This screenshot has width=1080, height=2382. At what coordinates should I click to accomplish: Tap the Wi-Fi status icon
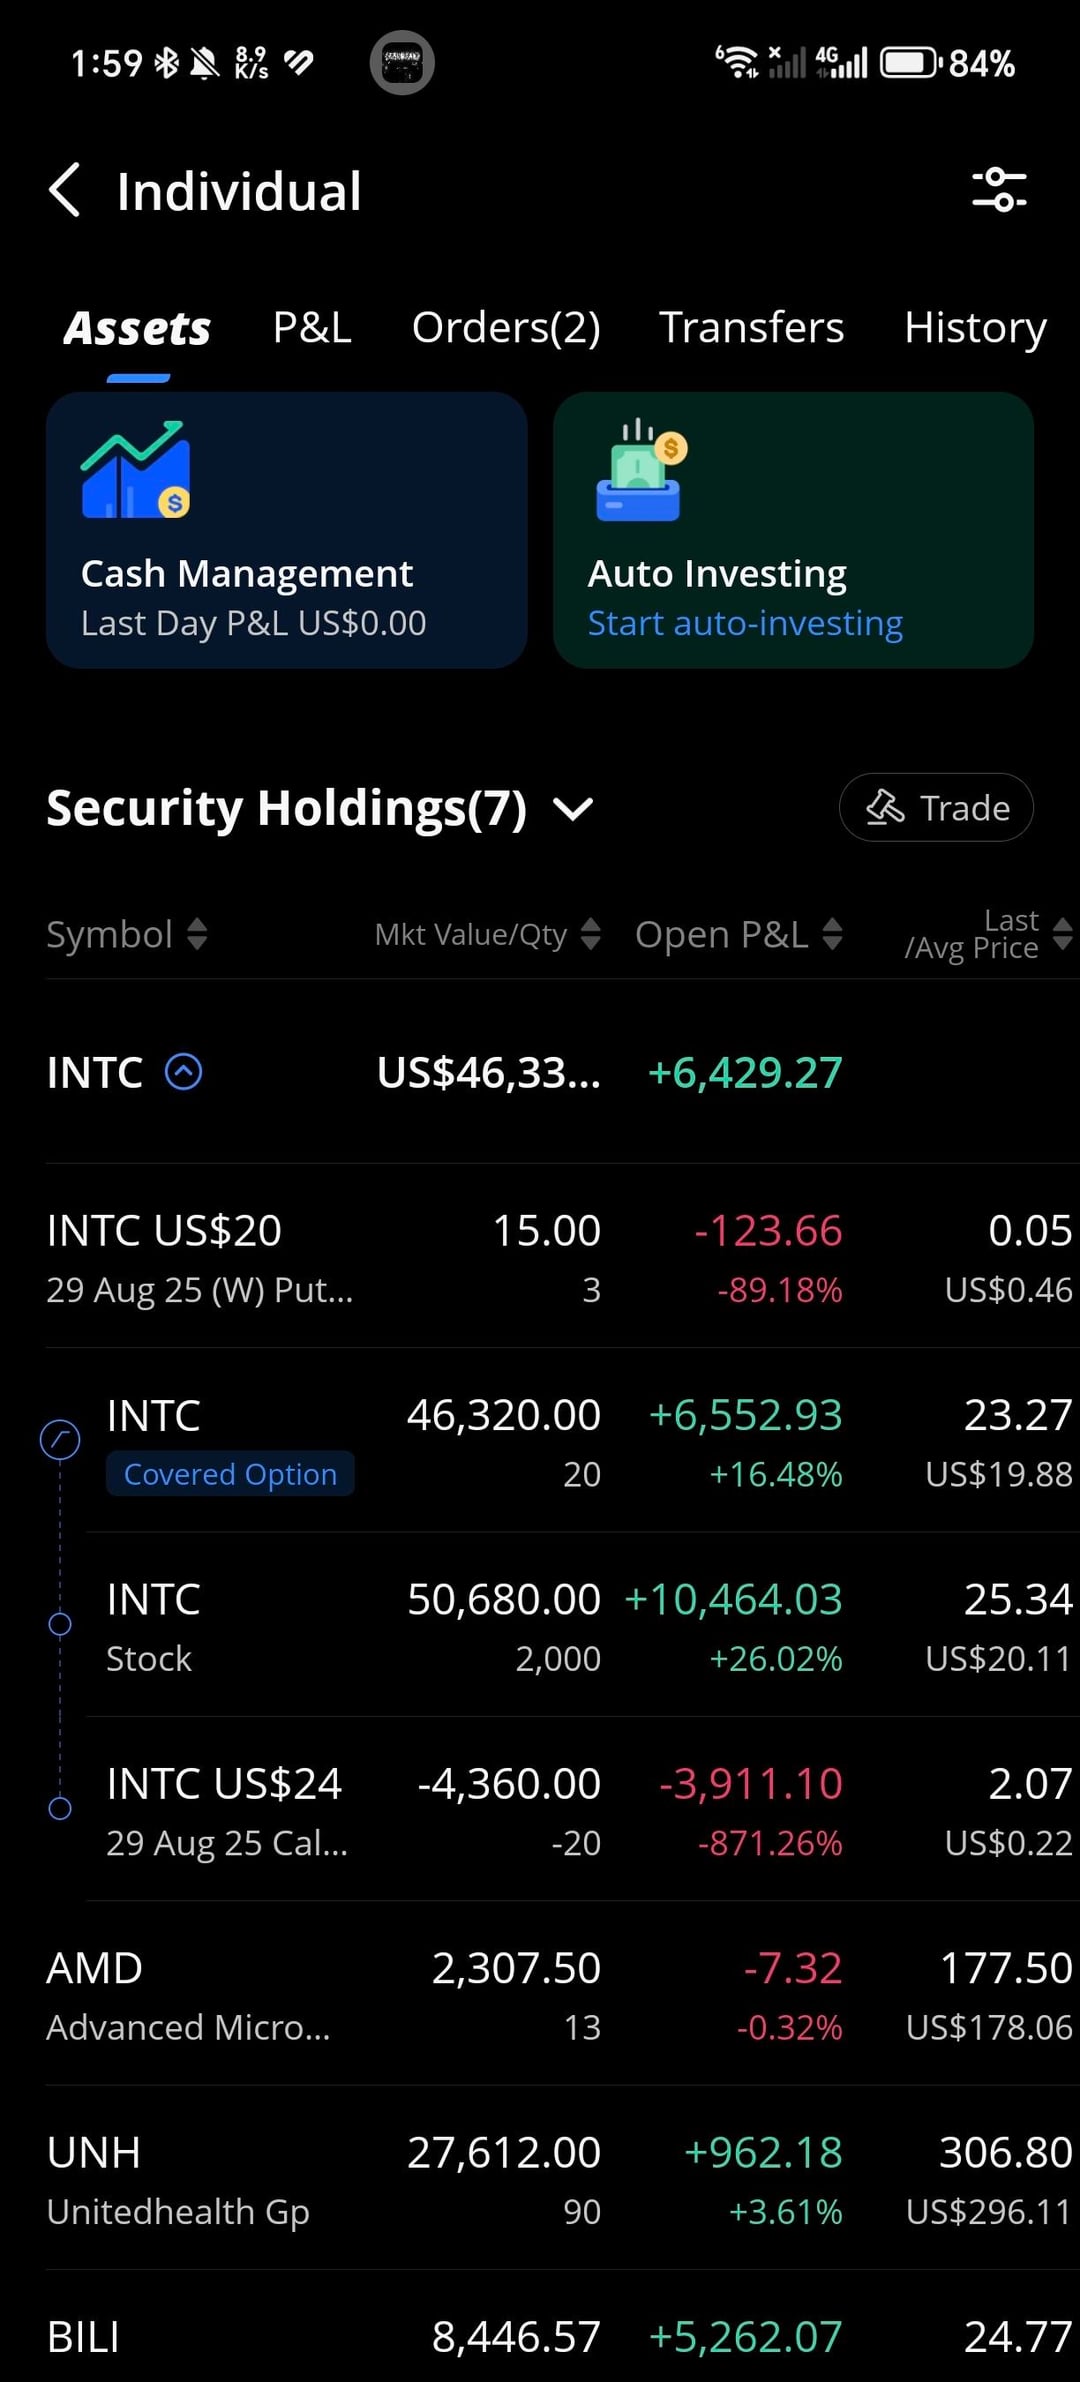pyautogui.click(x=737, y=62)
